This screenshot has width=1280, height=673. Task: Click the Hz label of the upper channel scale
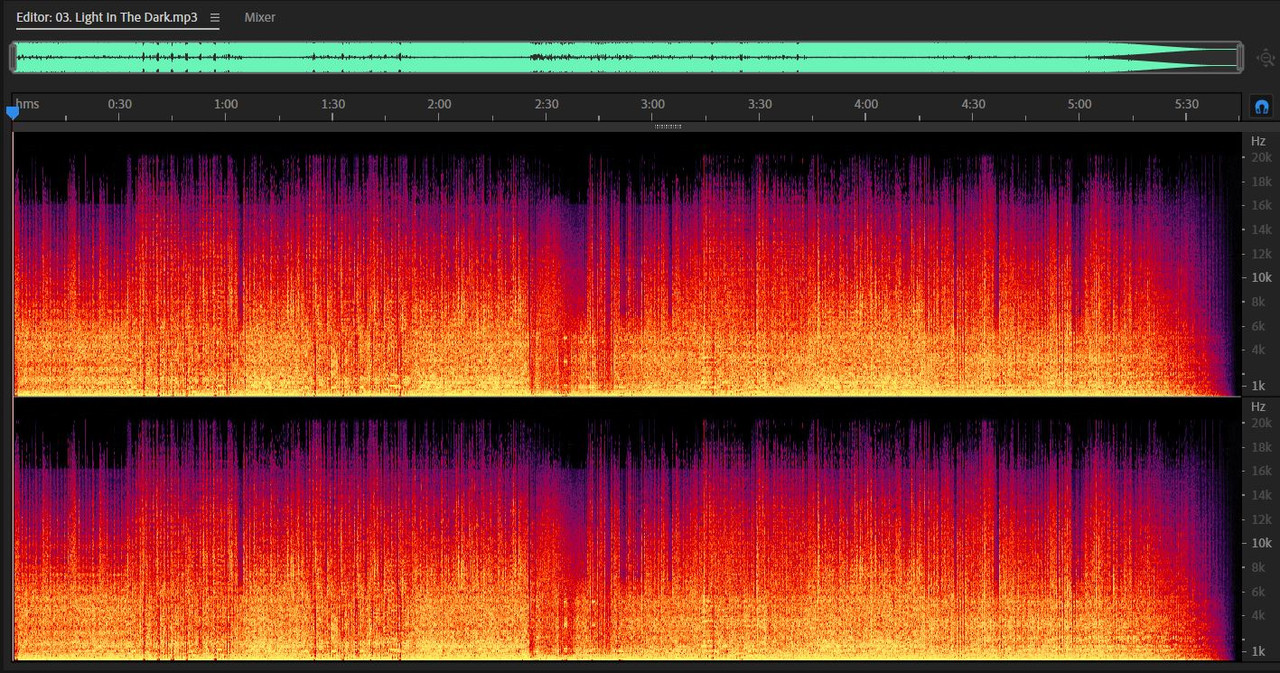click(x=1258, y=141)
